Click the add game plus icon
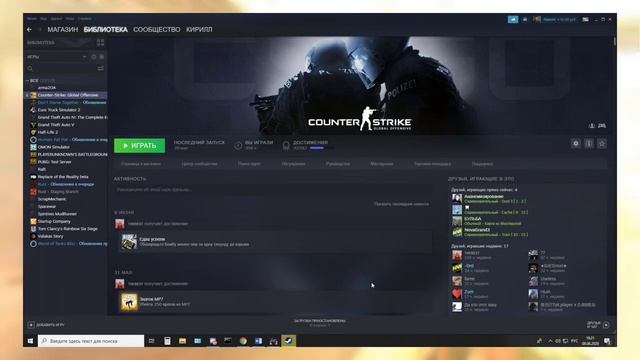Viewport: 640px width, 360px height. click(31, 325)
